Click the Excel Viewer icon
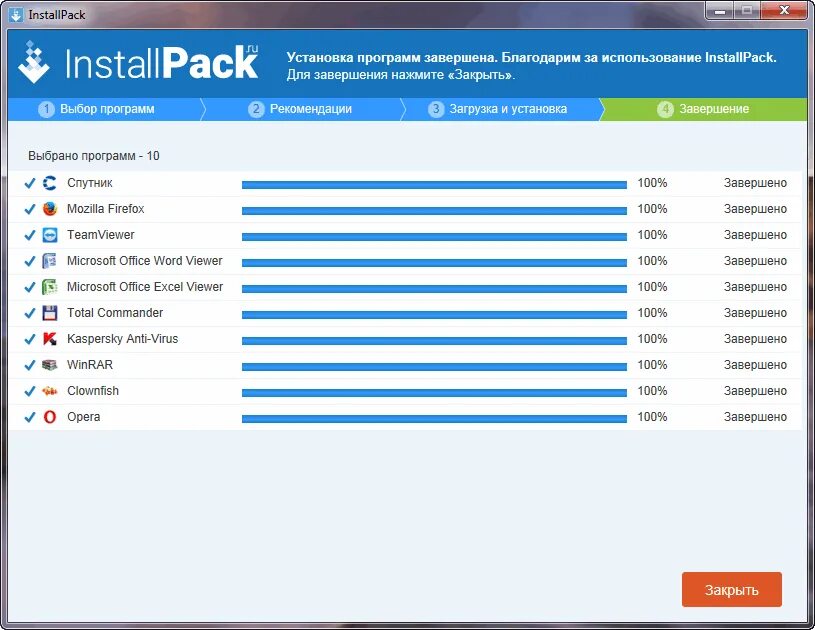The height and width of the screenshot is (630, 815). (x=49, y=287)
